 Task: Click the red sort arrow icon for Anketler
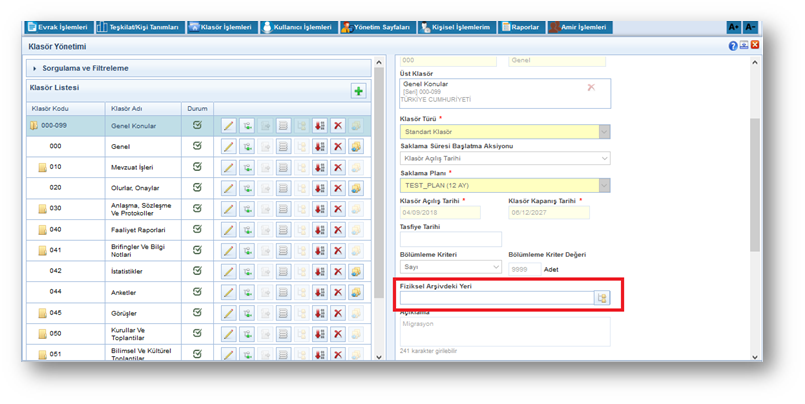[x=320, y=293]
